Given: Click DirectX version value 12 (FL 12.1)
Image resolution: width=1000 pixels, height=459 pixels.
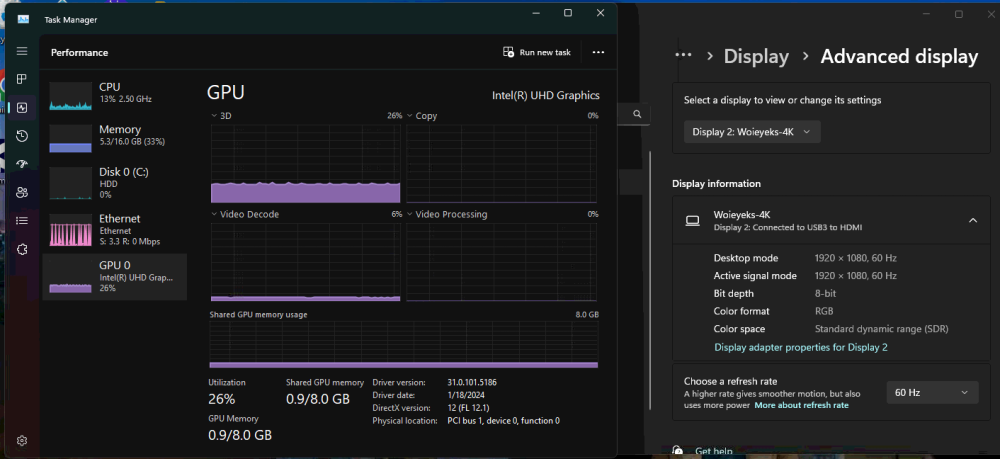Looking at the screenshot, I should pos(468,408).
